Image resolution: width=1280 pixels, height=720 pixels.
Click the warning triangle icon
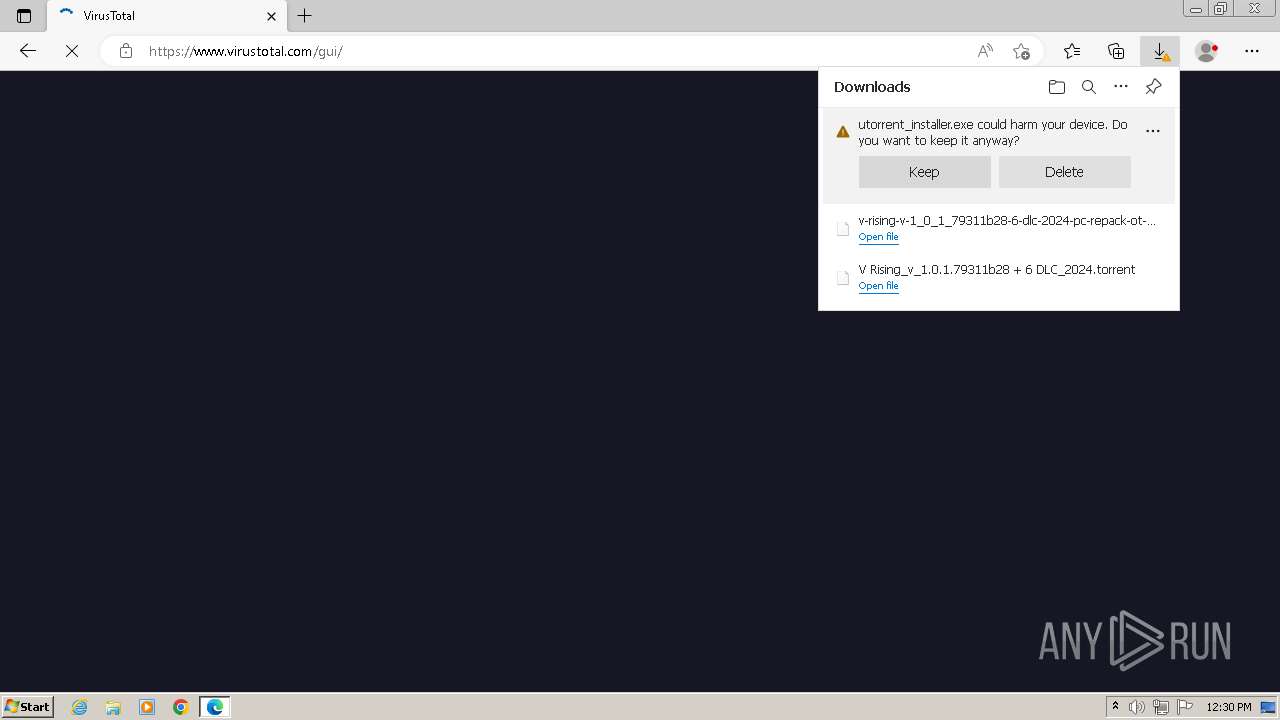pyautogui.click(x=843, y=132)
